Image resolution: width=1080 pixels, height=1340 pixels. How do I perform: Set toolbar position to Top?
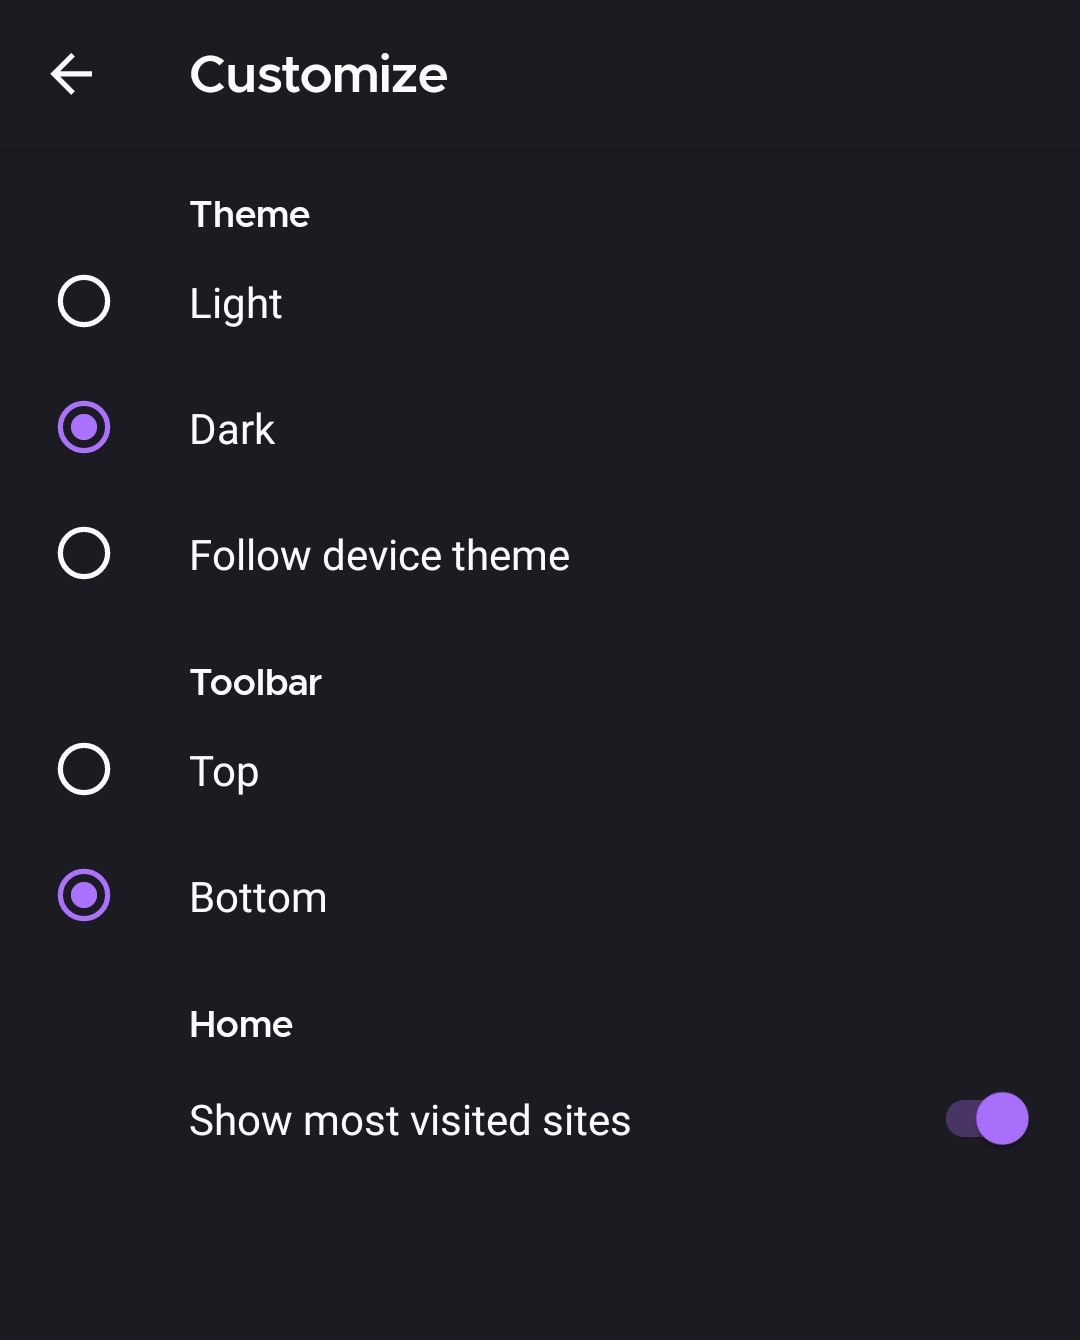click(x=84, y=770)
